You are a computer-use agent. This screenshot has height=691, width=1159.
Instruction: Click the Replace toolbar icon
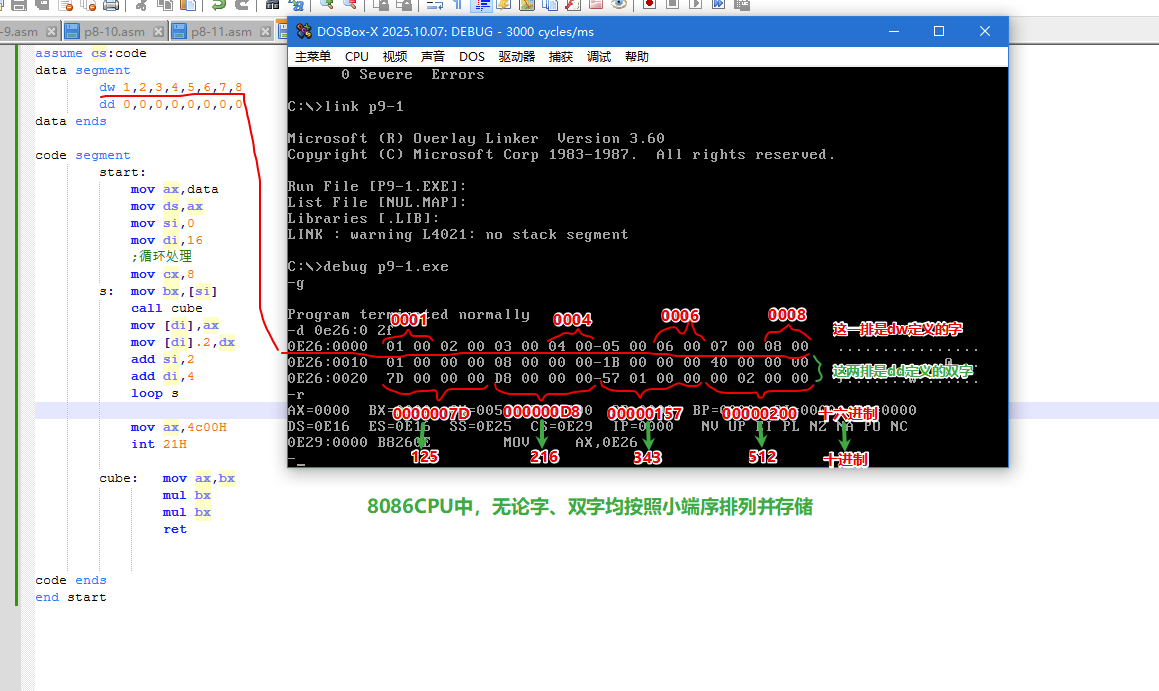coord(296,4)
